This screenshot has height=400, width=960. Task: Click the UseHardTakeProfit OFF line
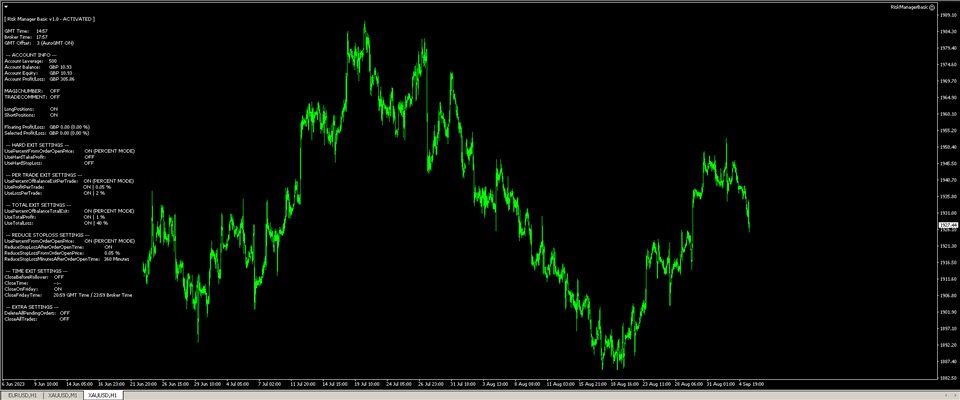[49, 157]
